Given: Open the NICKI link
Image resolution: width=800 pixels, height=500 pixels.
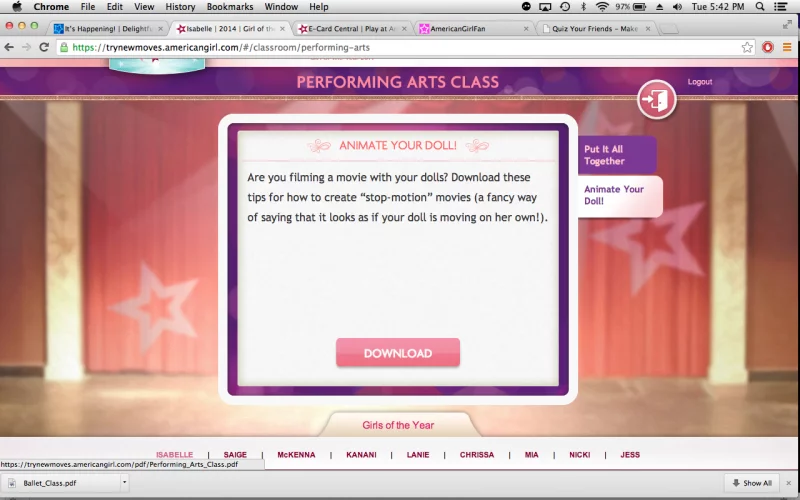Looking at the screenshot, I should coord(580,455).
